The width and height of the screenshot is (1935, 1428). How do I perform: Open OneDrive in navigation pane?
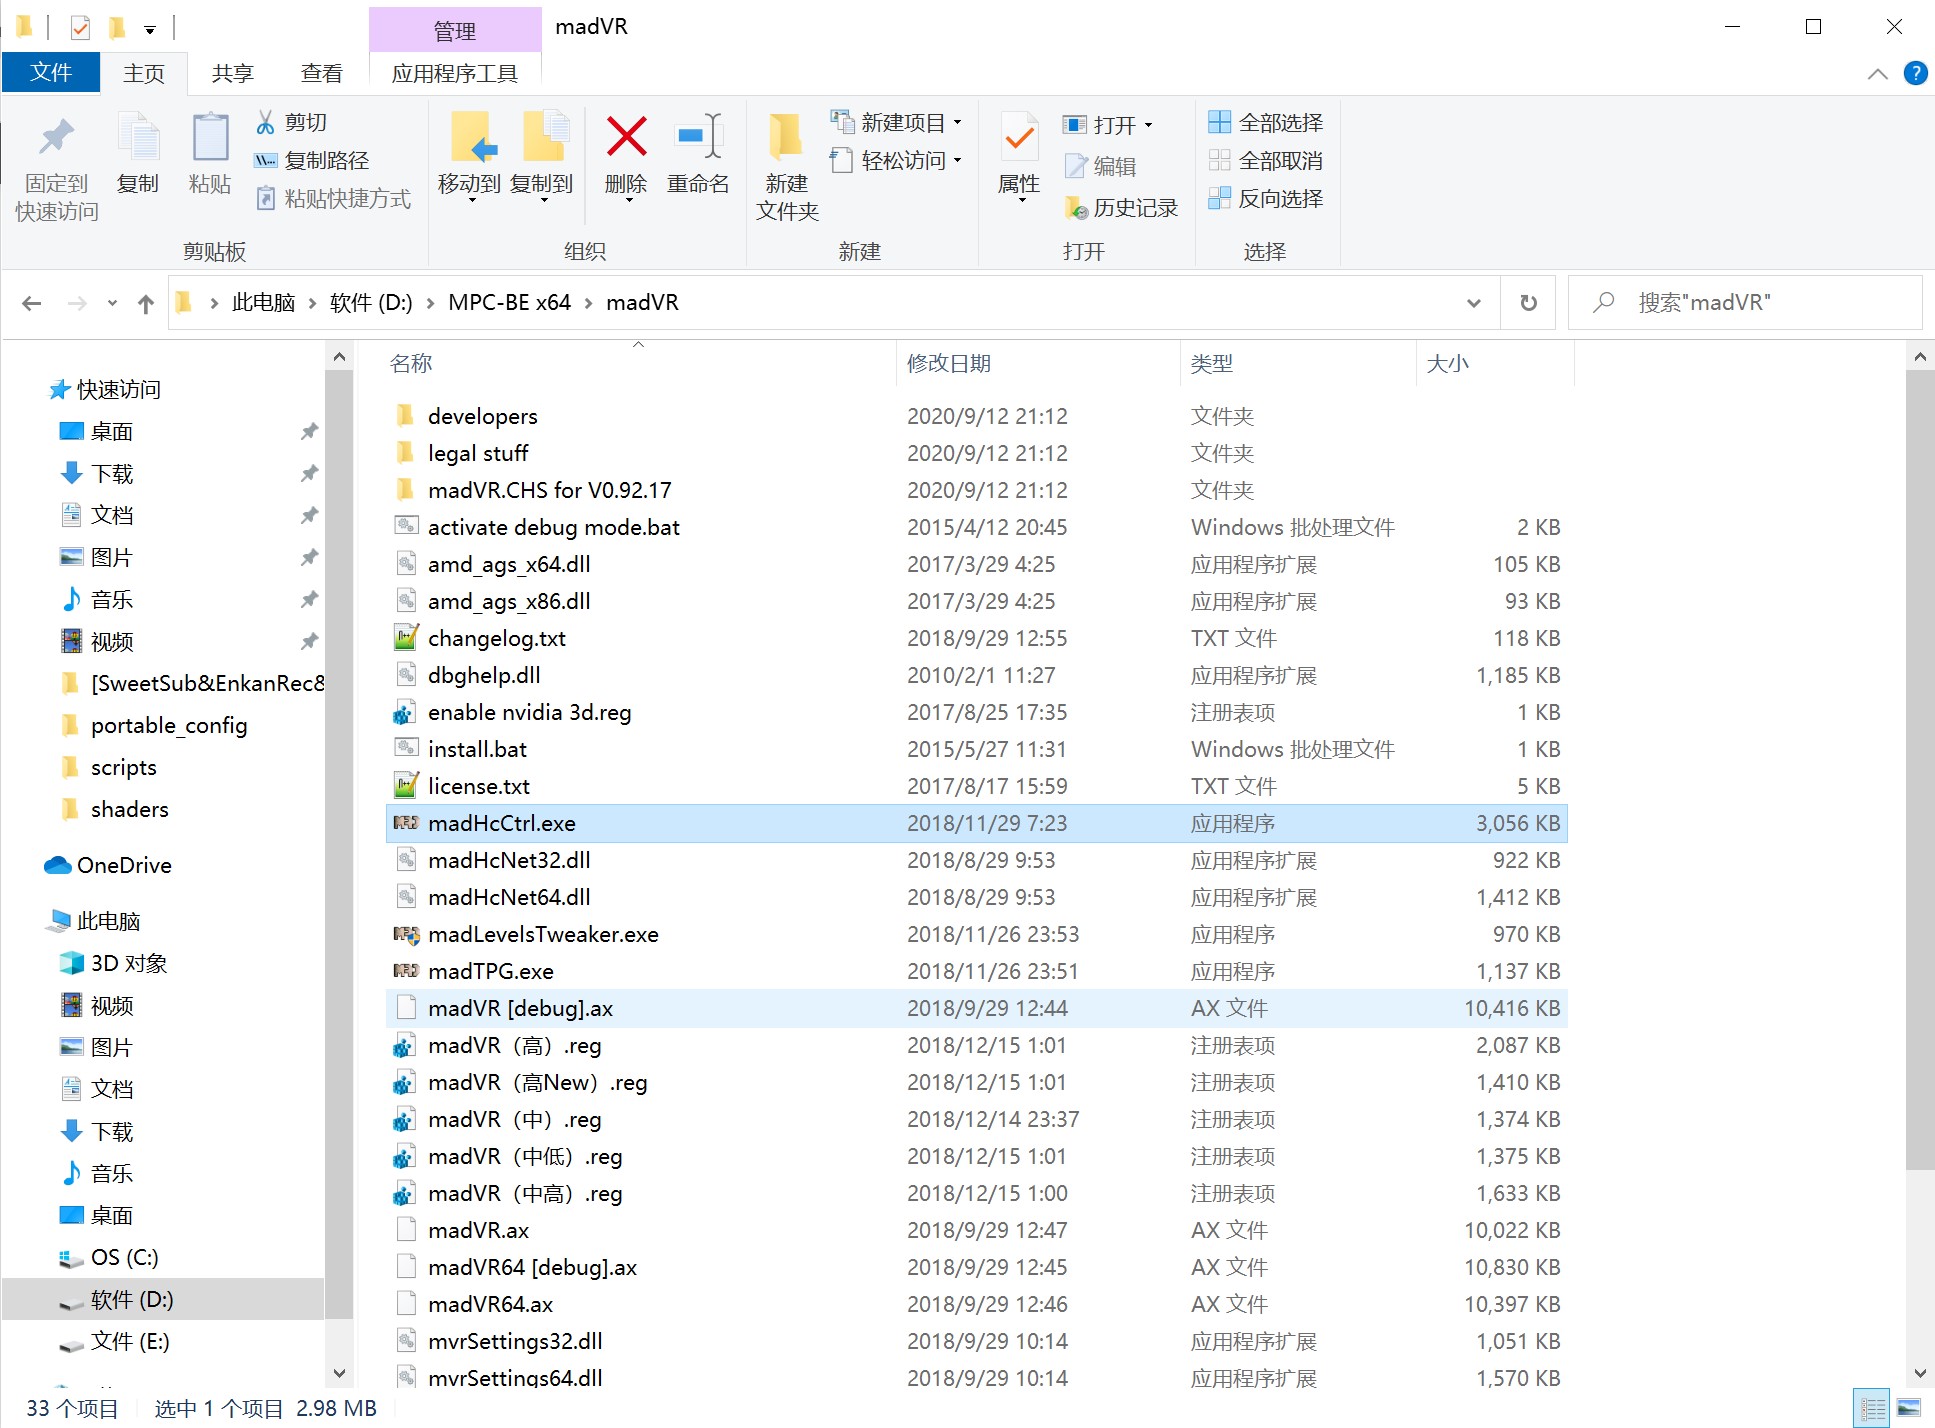[108, 865]
